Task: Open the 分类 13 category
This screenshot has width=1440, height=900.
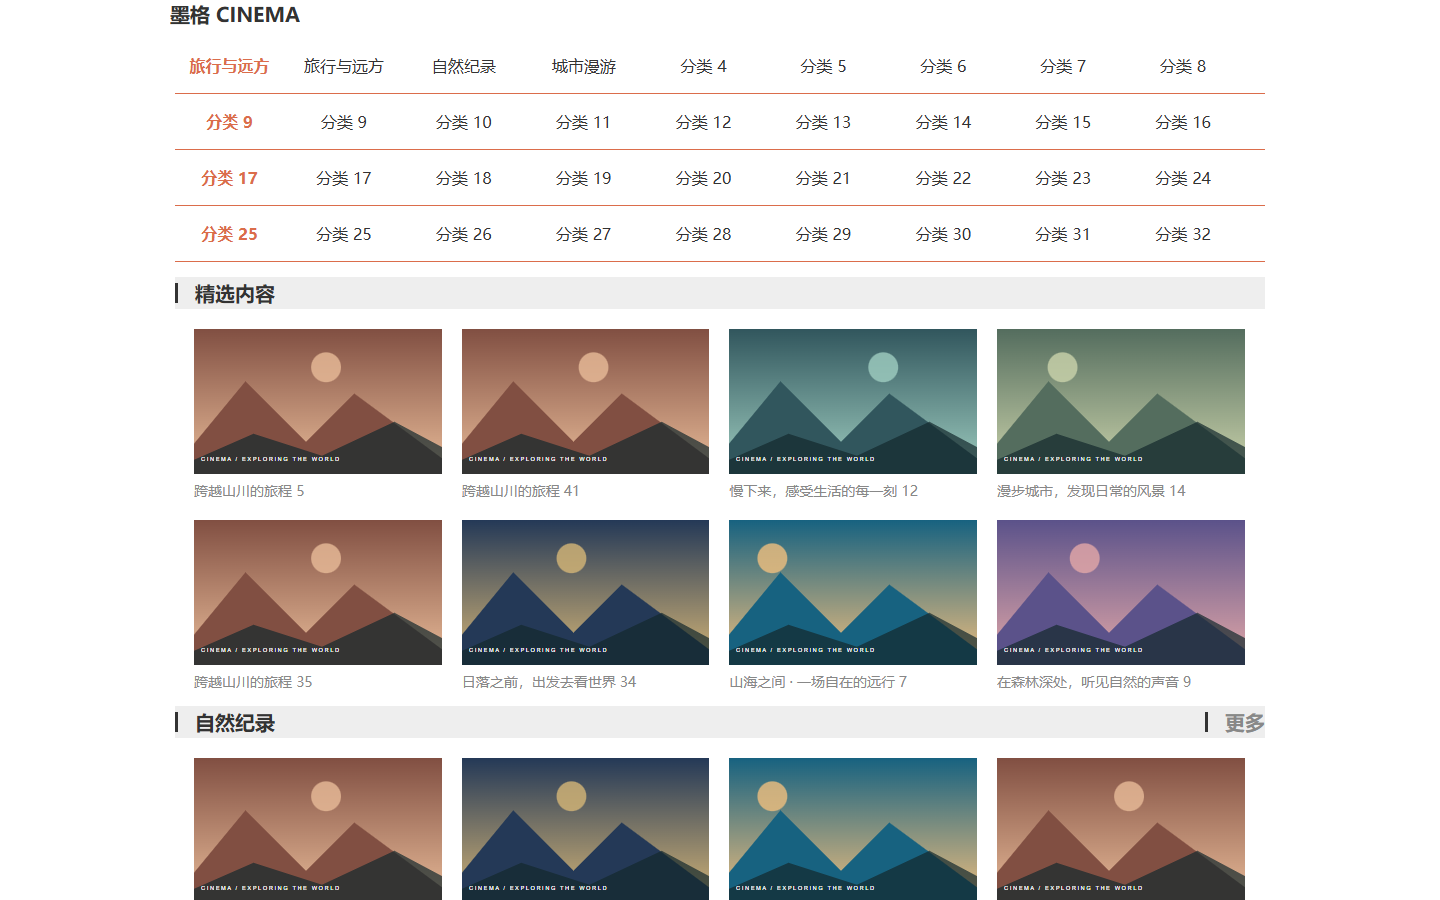Action: coord(823,122)
